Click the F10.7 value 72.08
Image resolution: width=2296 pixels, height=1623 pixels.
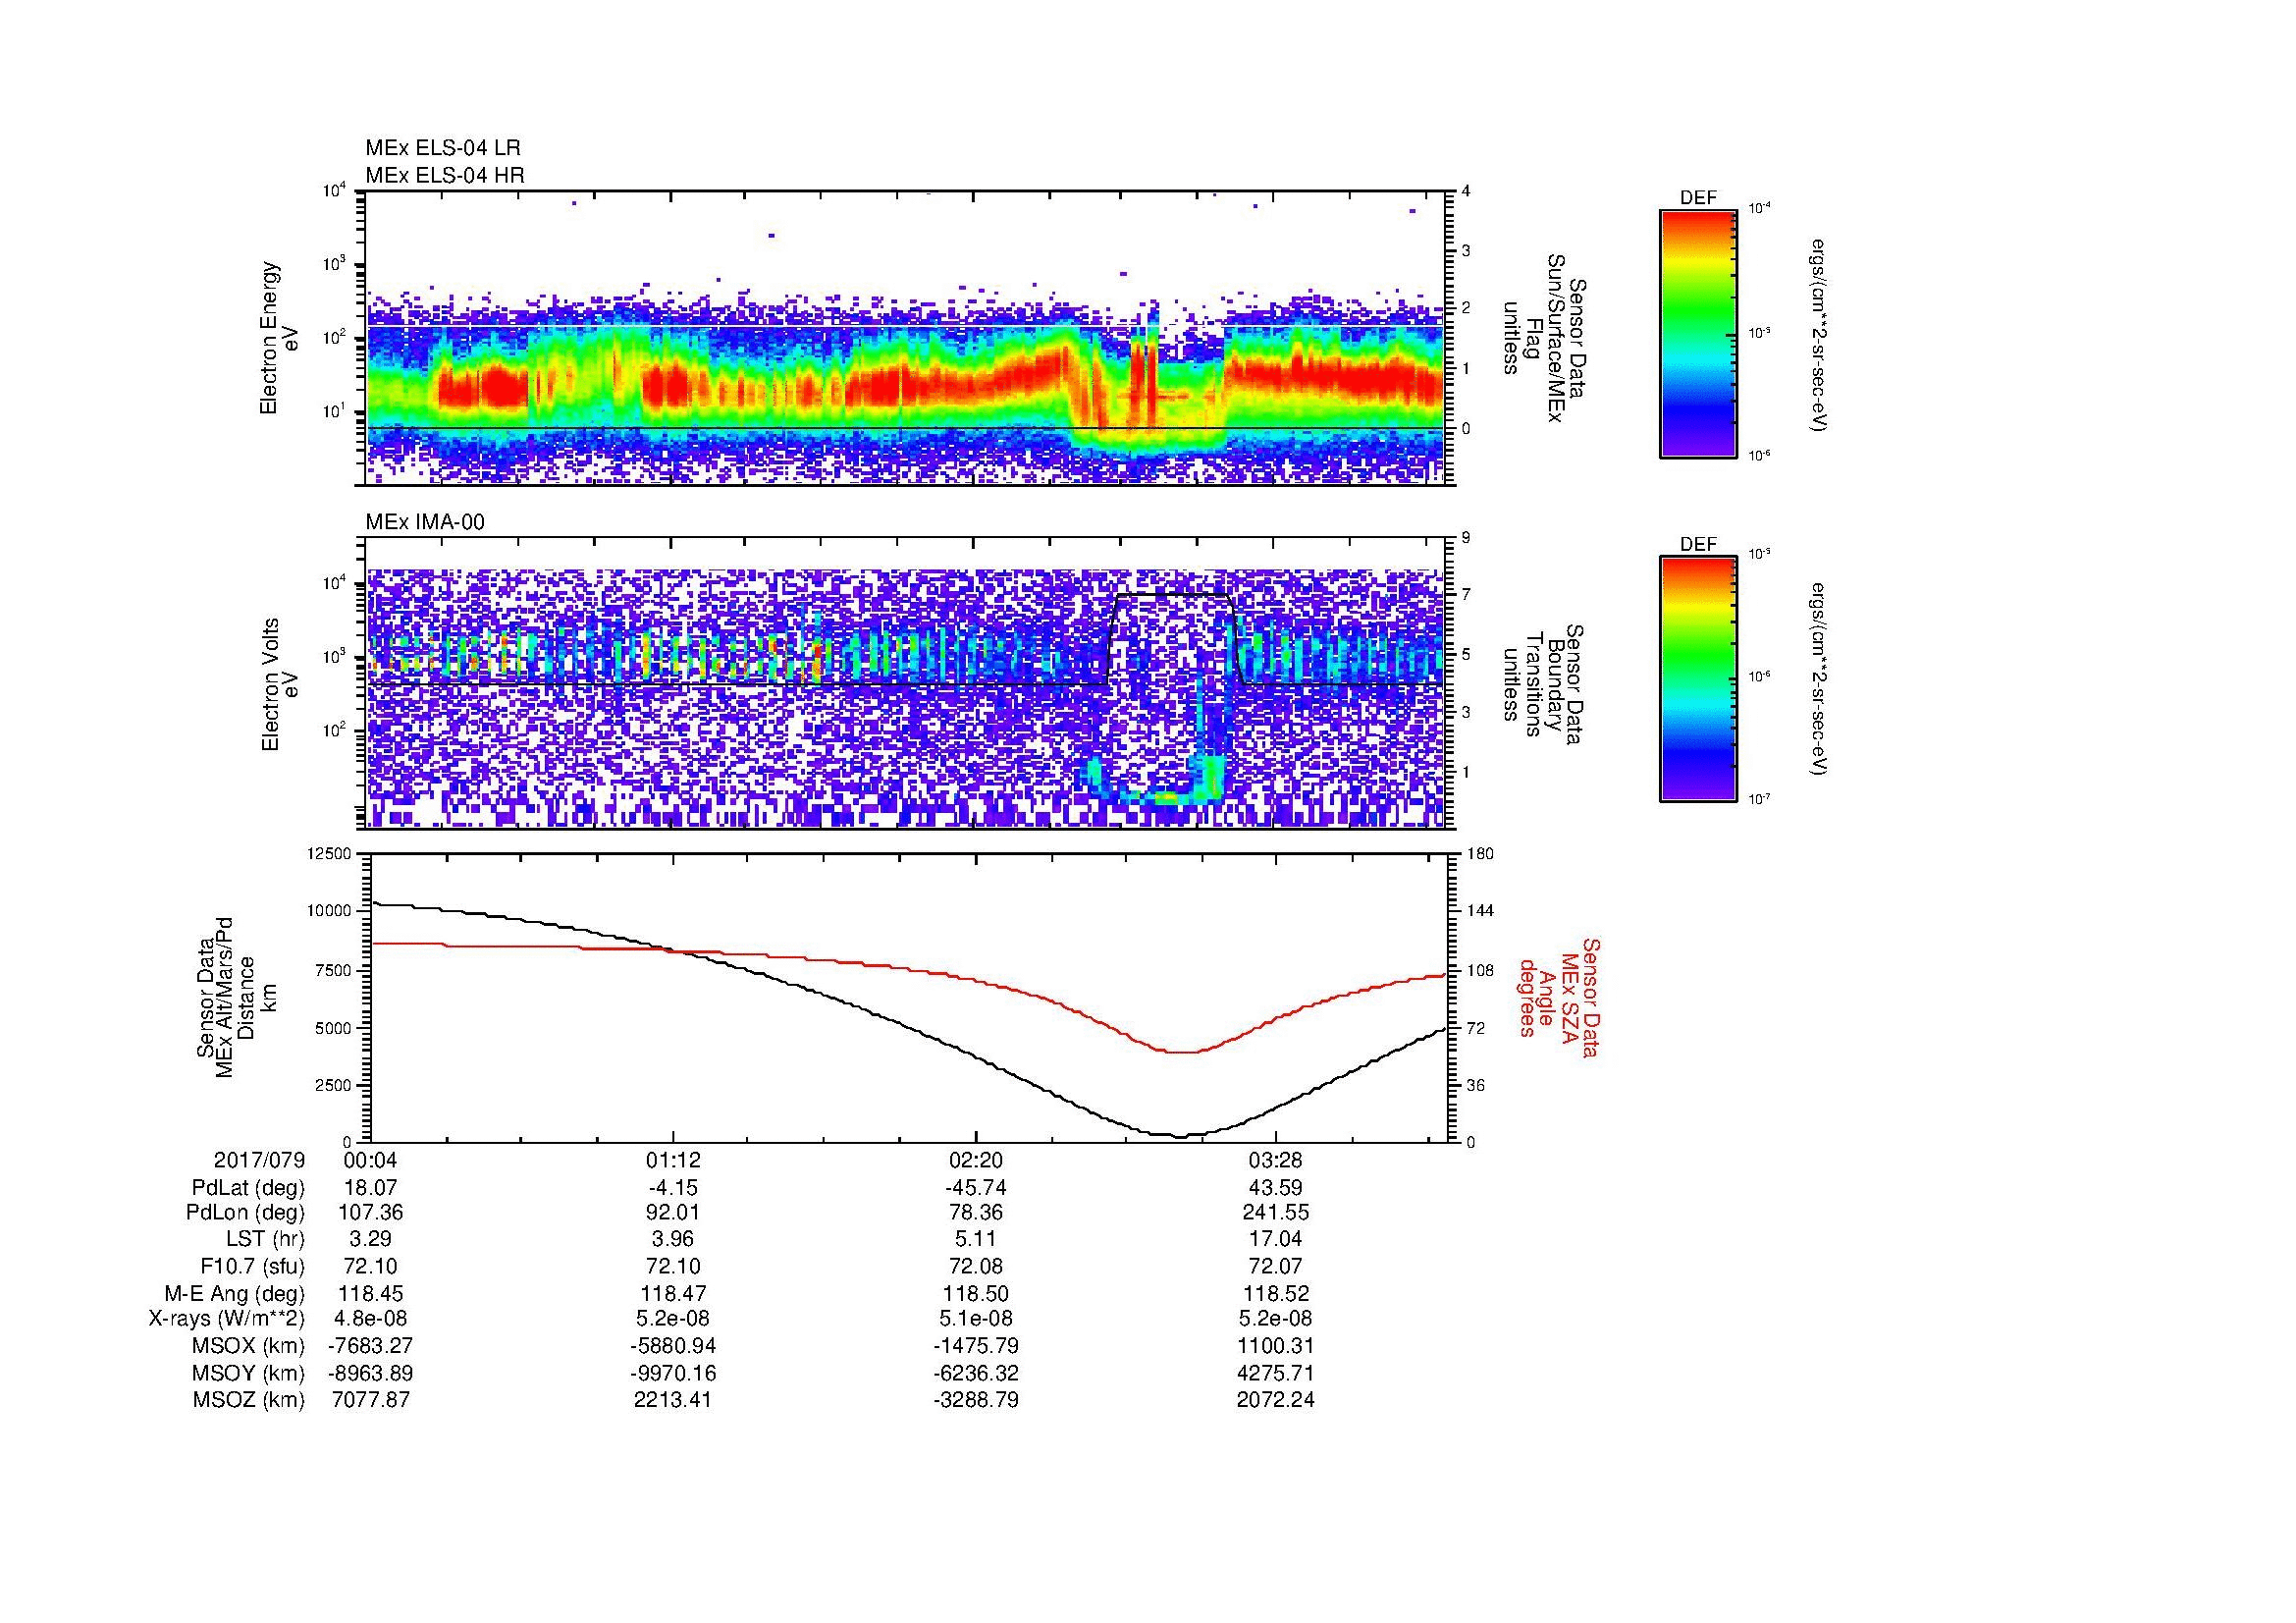point(975,1266)
